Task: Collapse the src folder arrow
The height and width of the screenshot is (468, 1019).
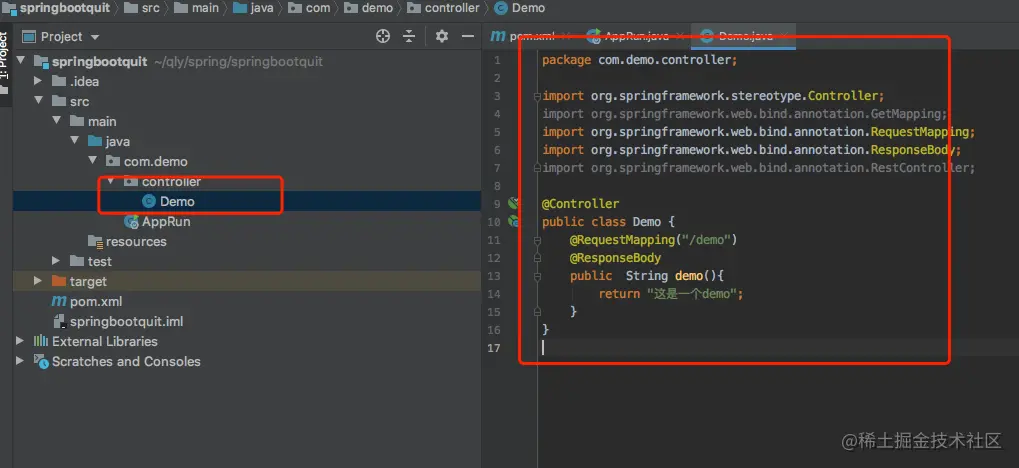Action: [38, 101]
